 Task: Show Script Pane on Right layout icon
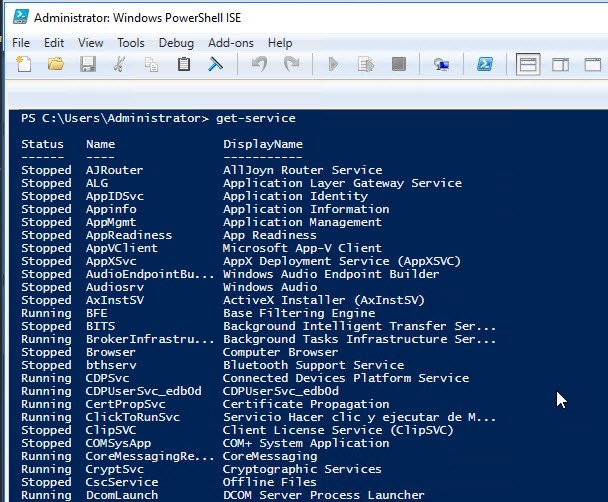560,64
